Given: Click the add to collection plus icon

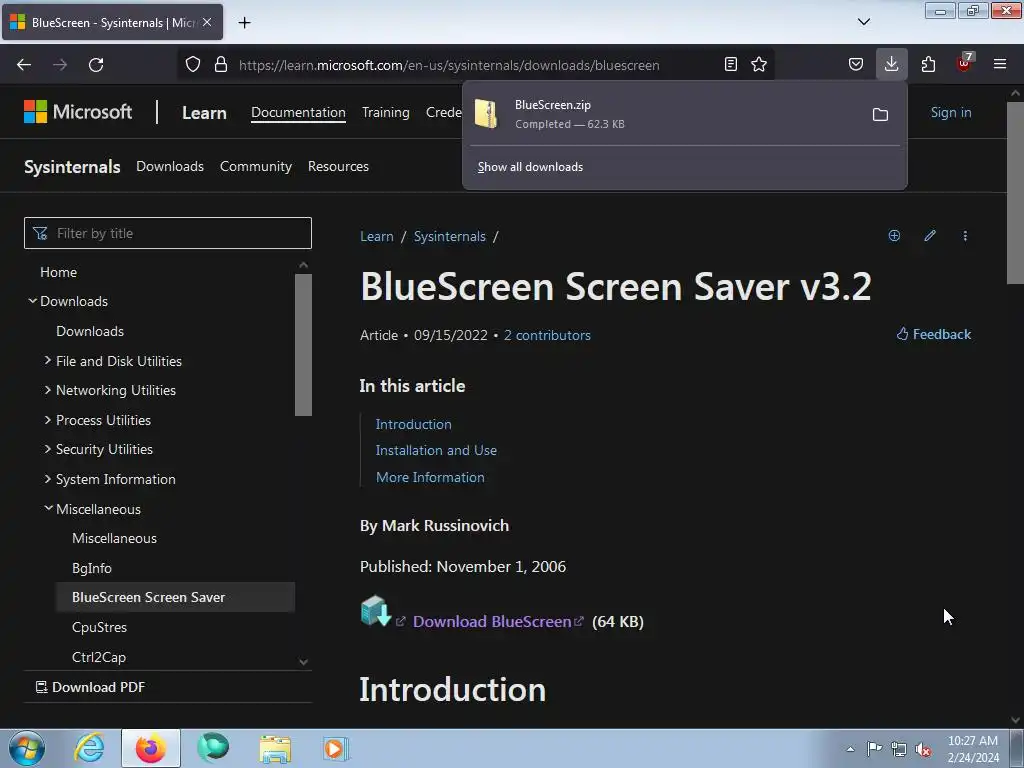Looking at the screenshot, I should [894, 236].
